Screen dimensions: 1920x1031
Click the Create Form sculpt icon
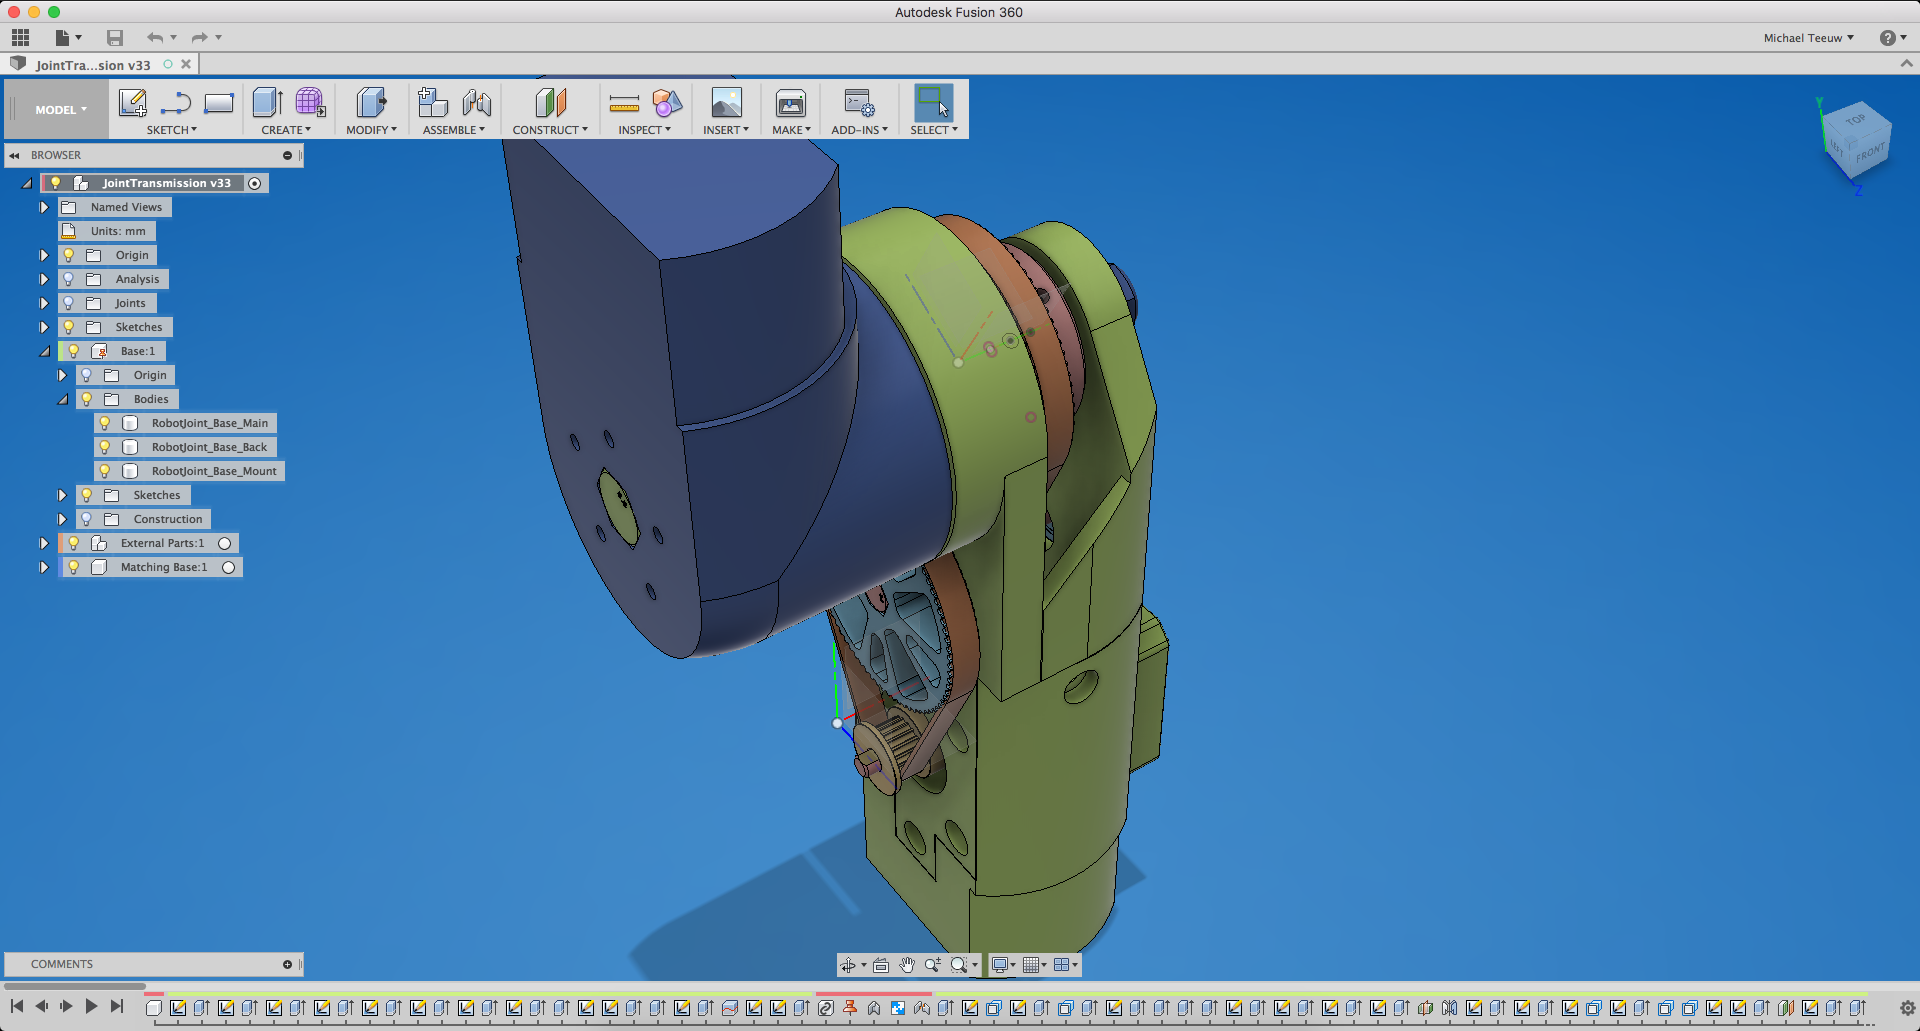click(310, 103)
